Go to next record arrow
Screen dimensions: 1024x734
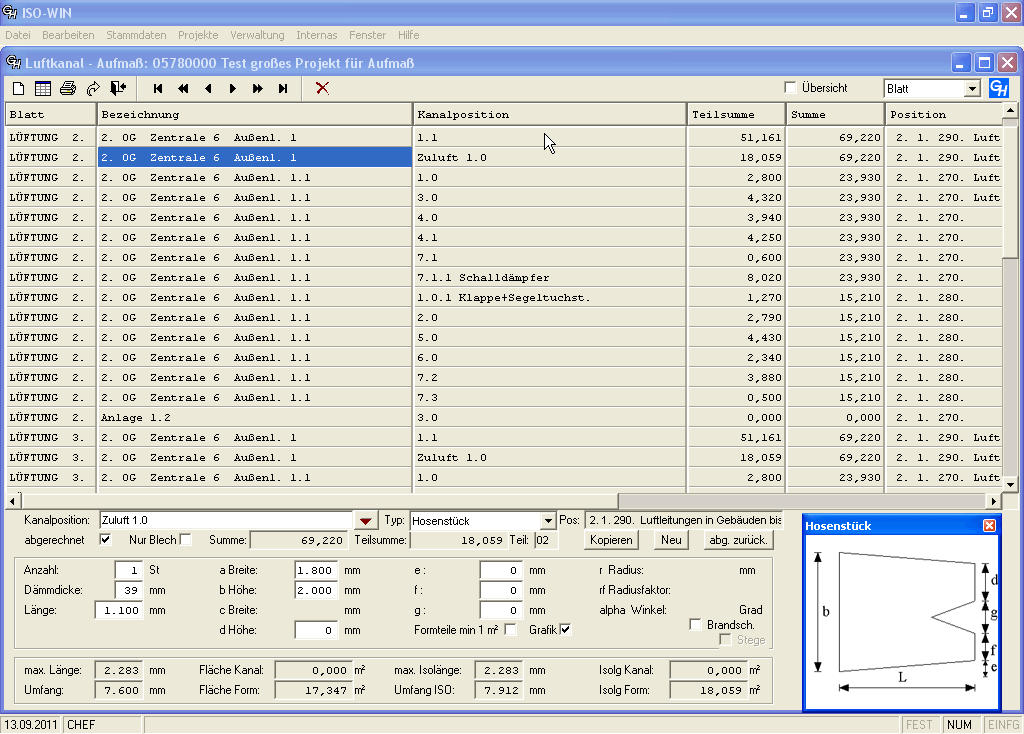(x=233, y=88)
